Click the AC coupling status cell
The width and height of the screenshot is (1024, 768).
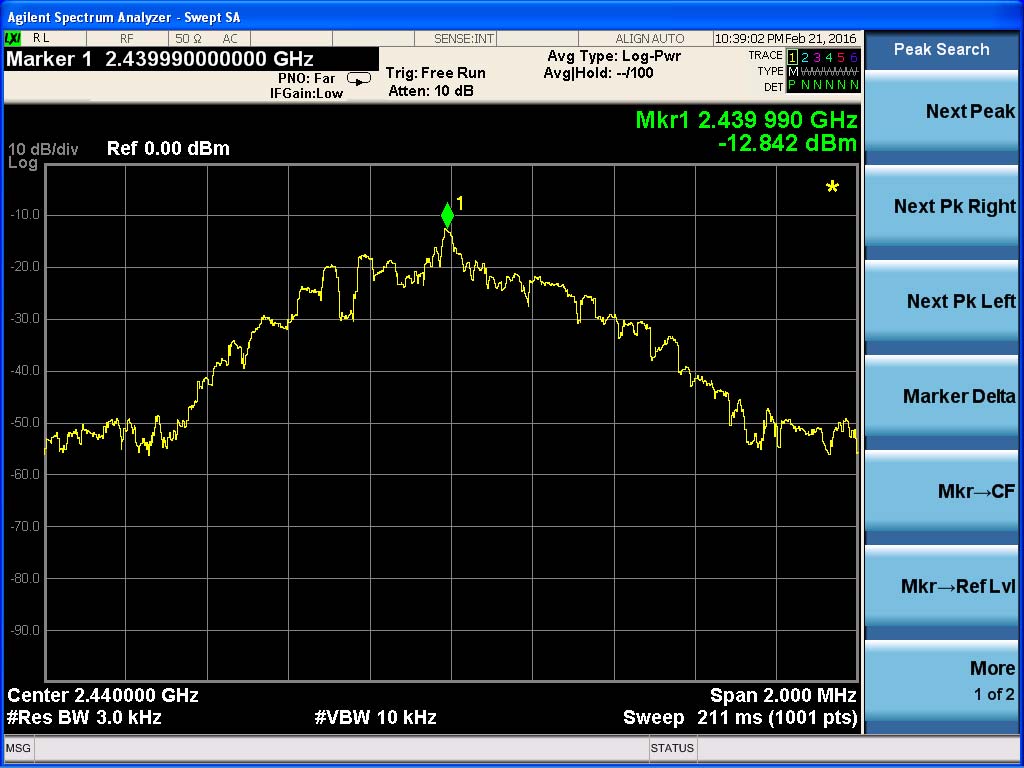point(230,39)
